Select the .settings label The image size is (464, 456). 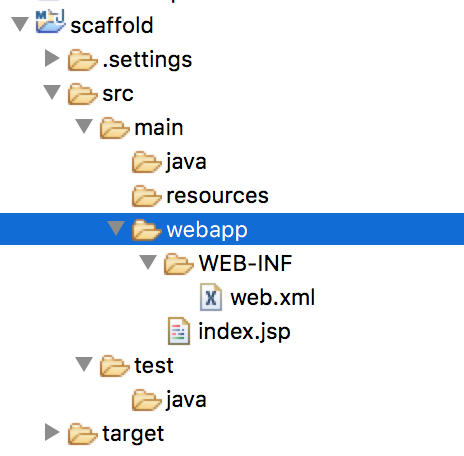pos(147,60)
